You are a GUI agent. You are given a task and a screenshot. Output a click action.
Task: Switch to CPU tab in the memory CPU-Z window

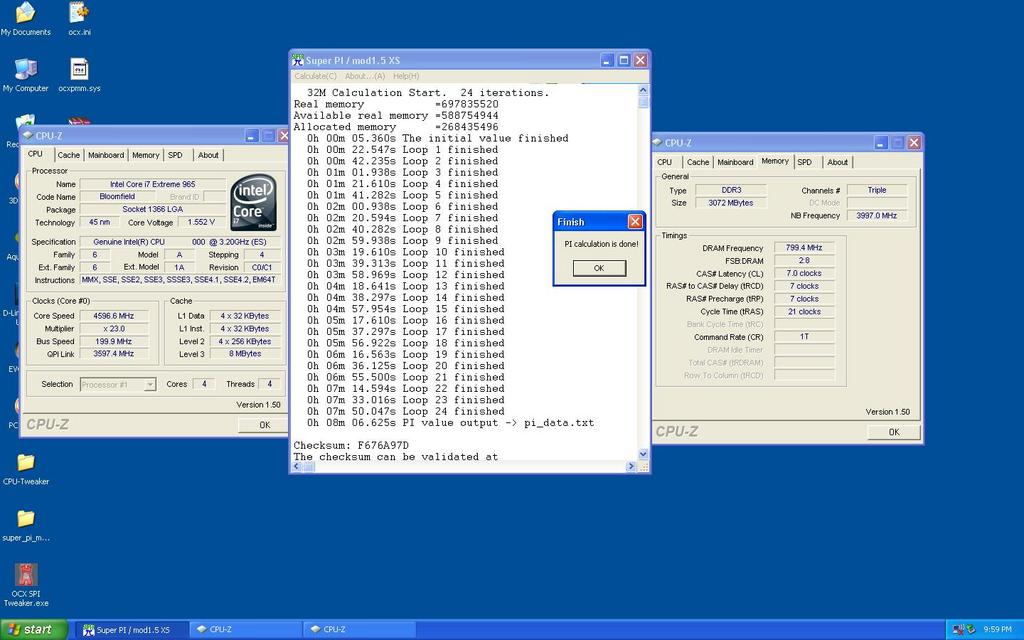[665, 162]
